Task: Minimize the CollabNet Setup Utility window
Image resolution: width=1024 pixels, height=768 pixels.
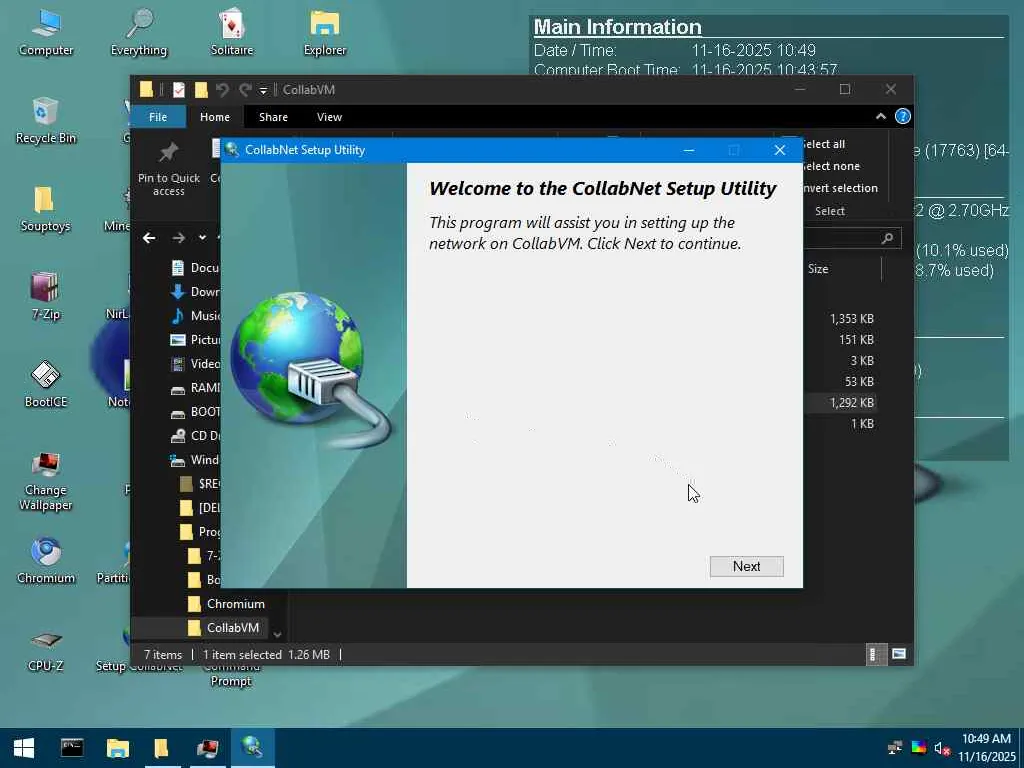Action: [x=688, y=150]
